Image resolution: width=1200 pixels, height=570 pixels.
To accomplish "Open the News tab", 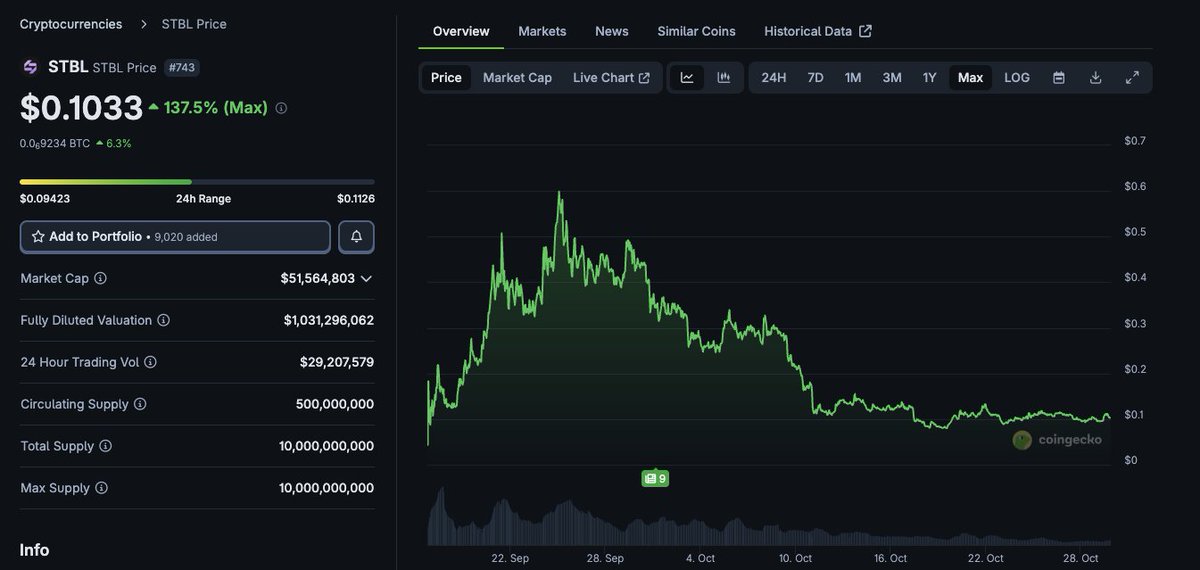I will click(x=612, y=31).
